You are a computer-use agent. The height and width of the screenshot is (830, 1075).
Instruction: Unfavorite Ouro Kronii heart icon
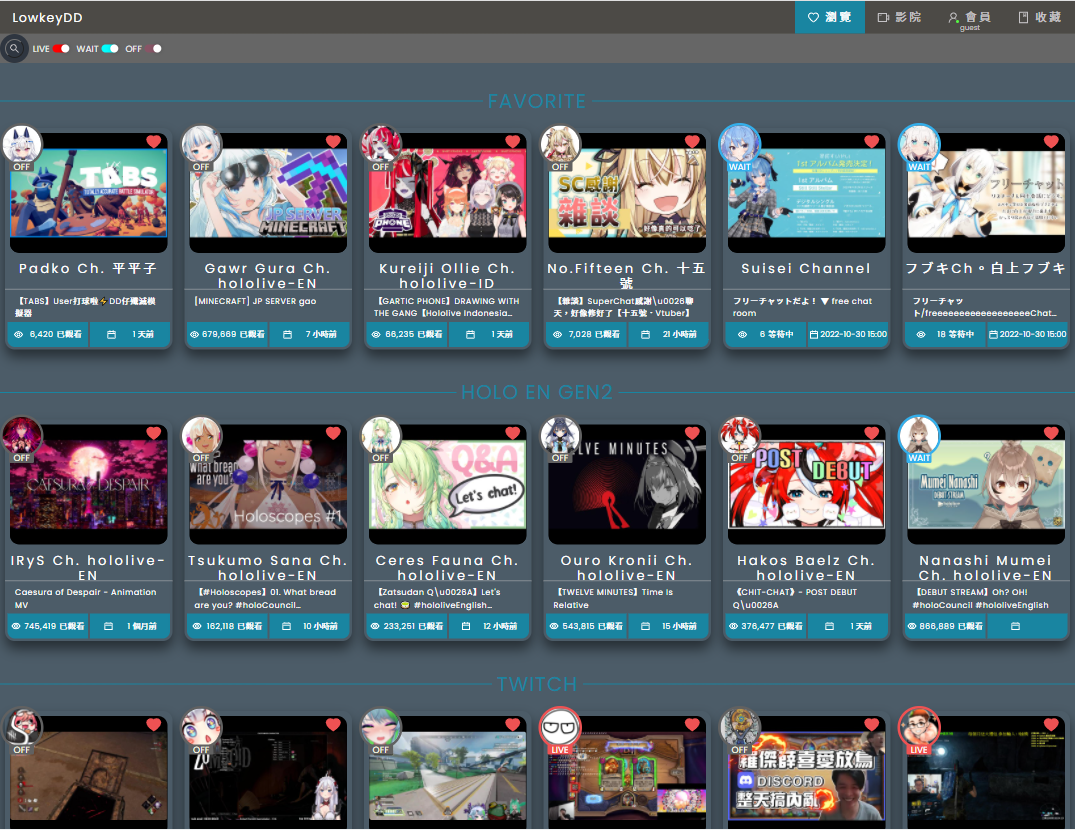click(x=692, y=432)
